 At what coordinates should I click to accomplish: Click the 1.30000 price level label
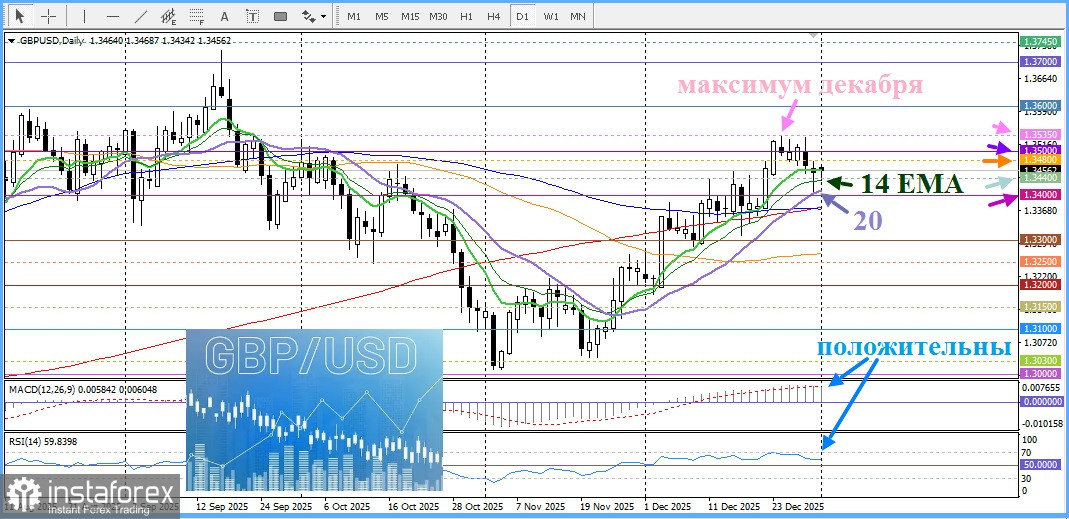1040,374
